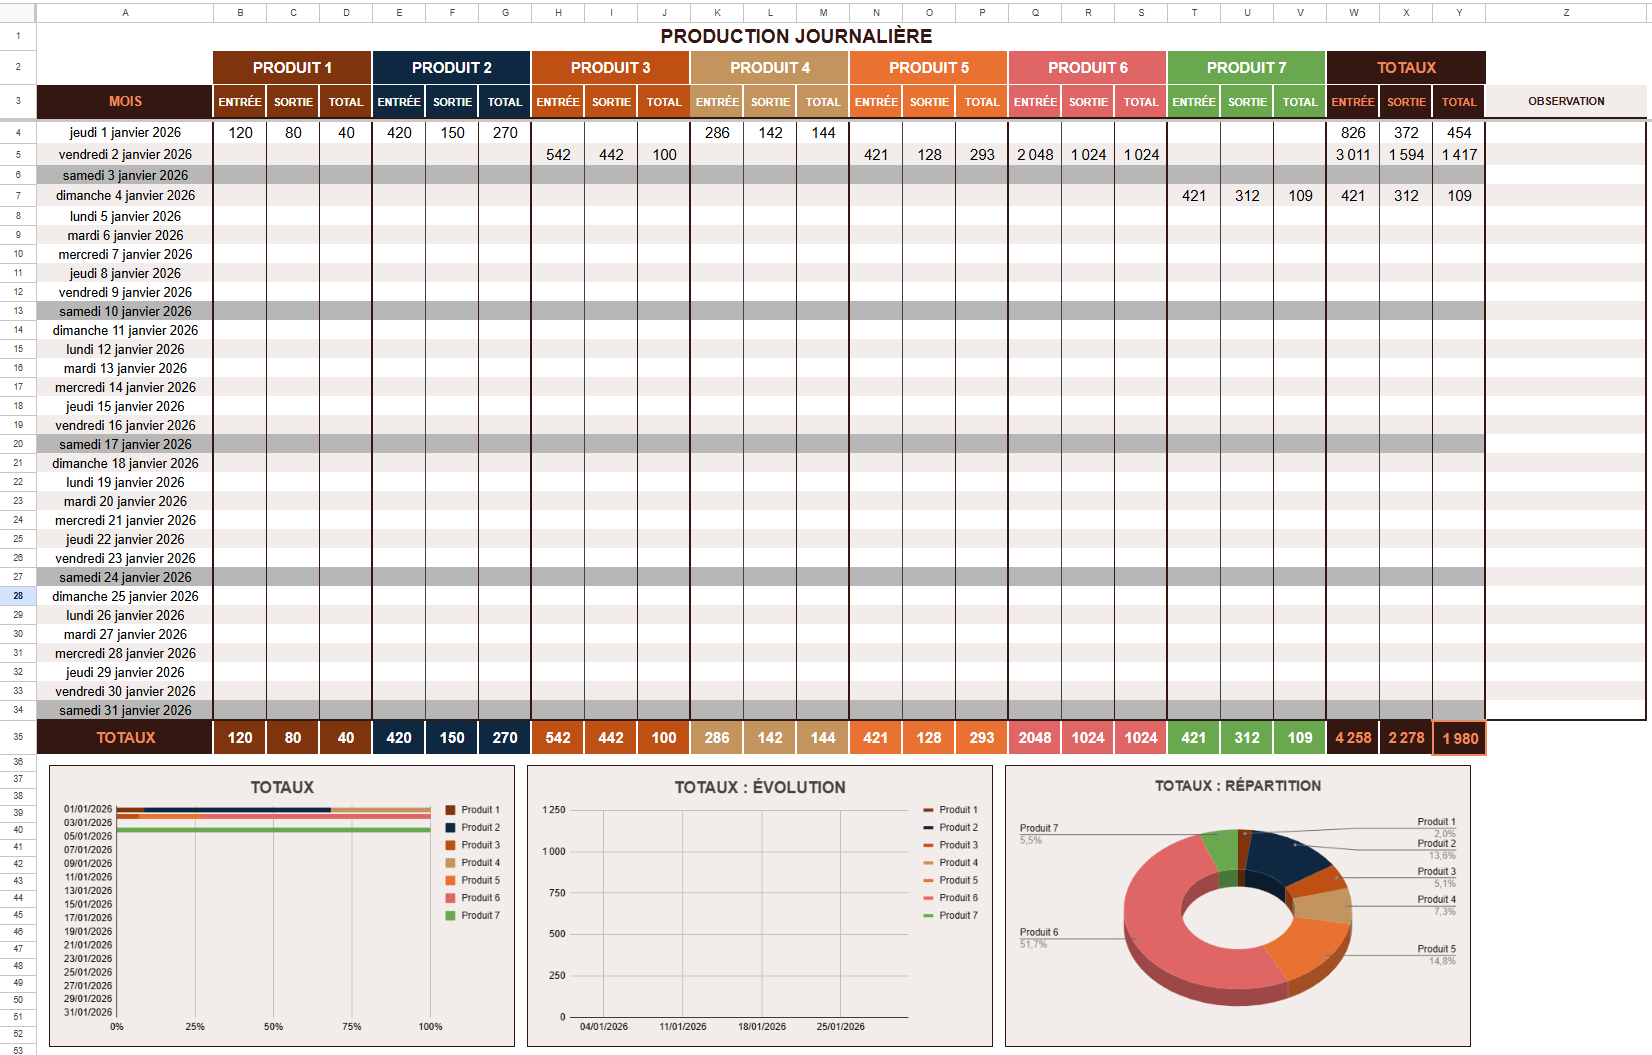Select the PRODUIT 6 header cell
Screen dimensions: 1652x1055
pyautogui.click(x=1087, y=68)
